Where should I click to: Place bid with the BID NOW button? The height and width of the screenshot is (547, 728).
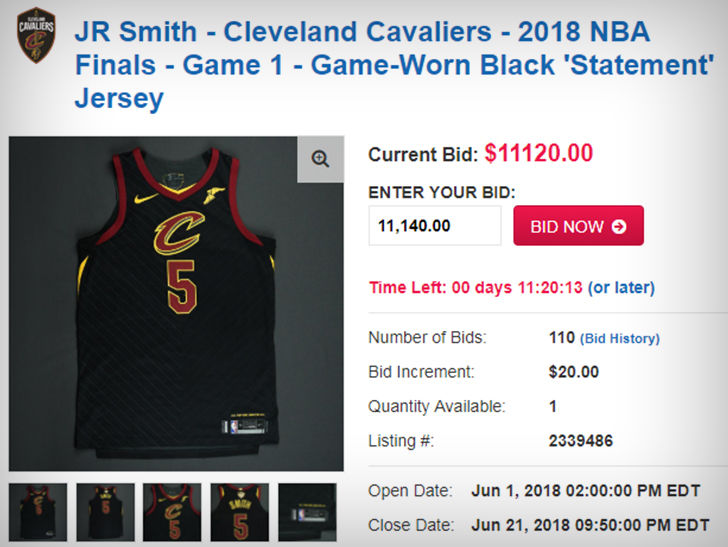click(578, 226)
